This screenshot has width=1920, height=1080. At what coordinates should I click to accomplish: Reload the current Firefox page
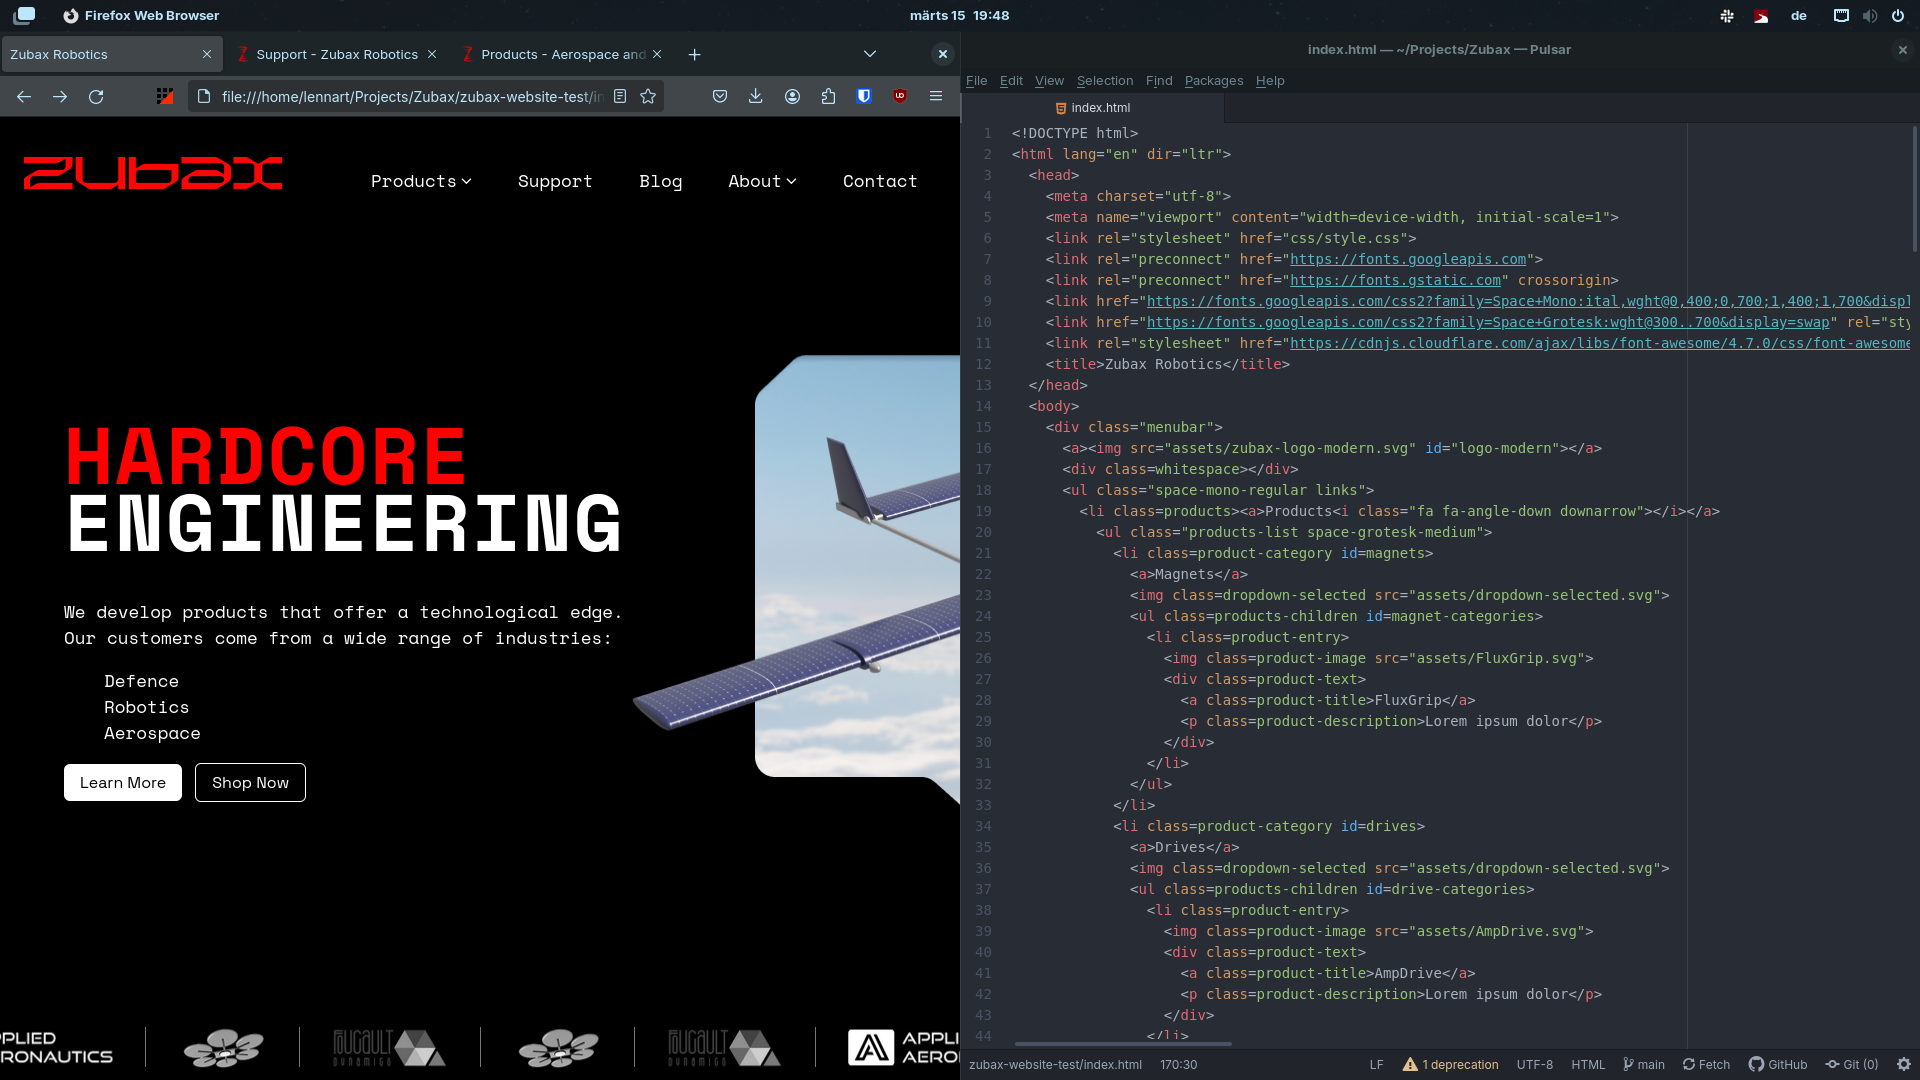(96, 97)
